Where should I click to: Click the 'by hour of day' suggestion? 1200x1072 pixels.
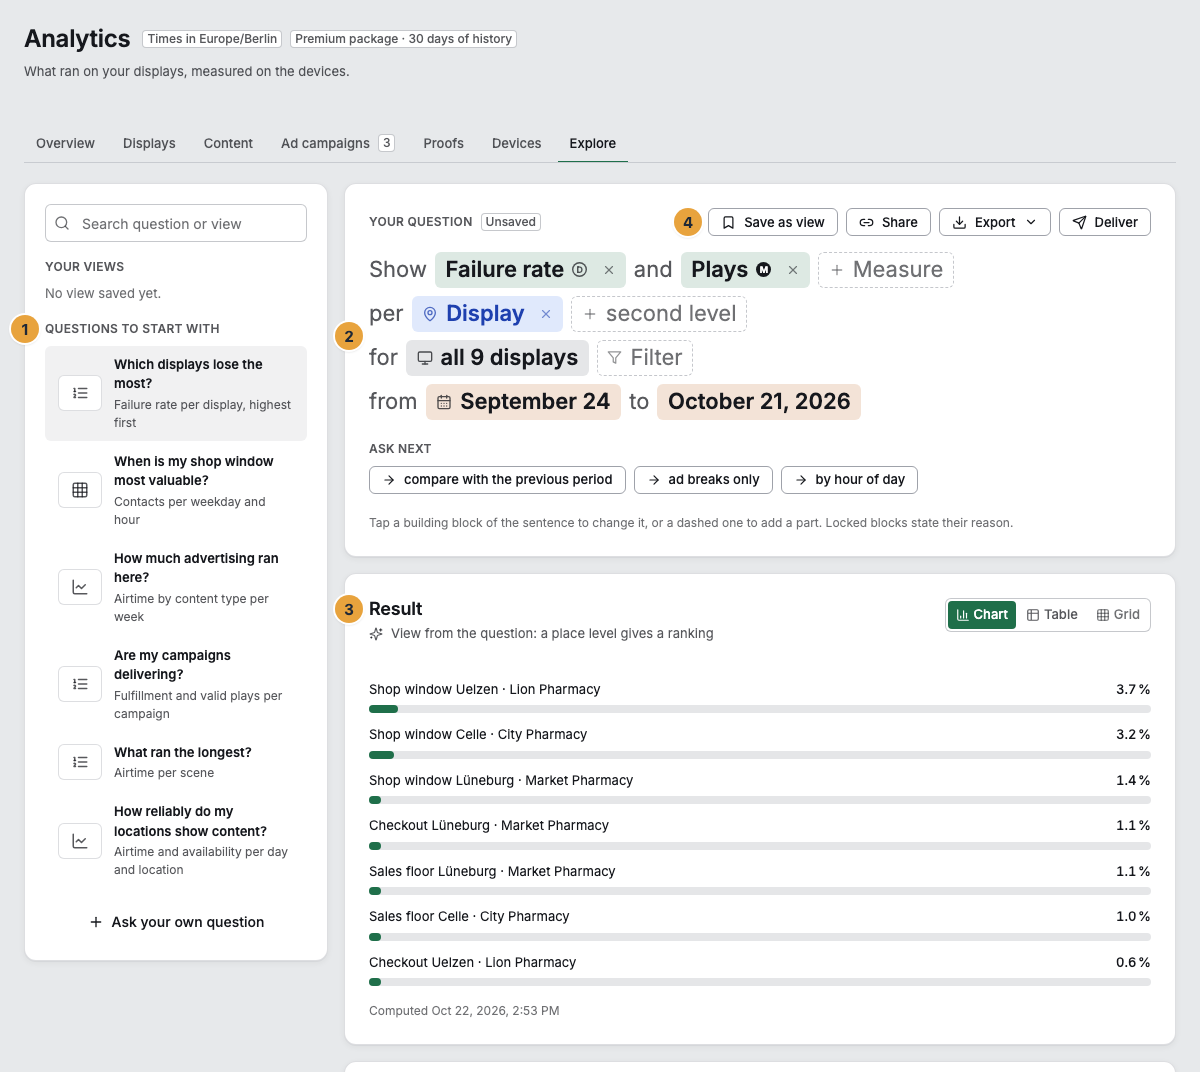coord(849,480)
